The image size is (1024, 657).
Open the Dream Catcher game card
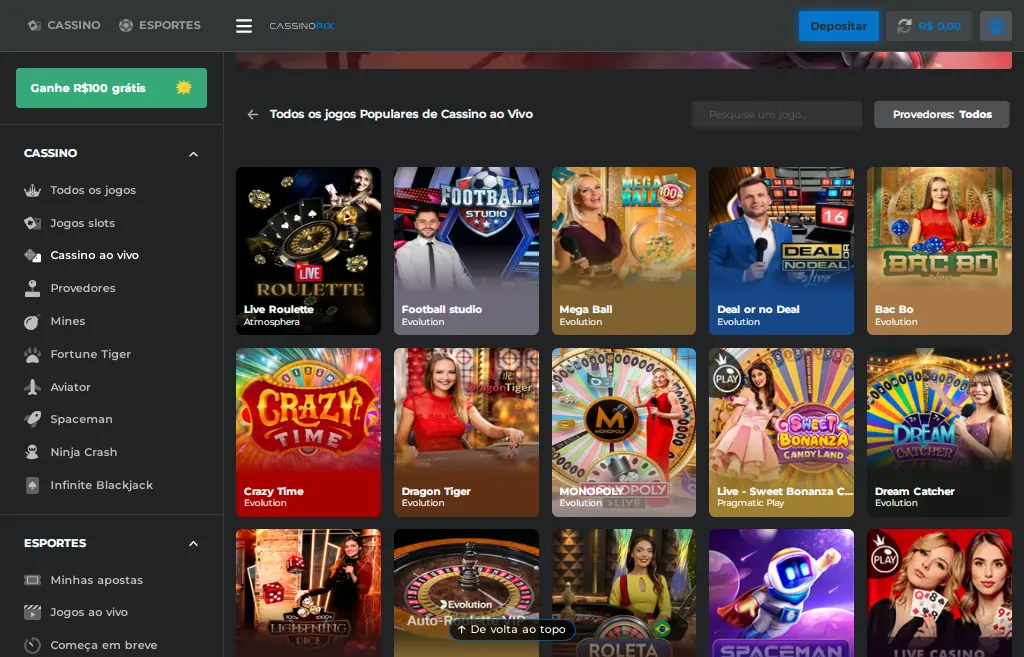[x=939, y=432]
